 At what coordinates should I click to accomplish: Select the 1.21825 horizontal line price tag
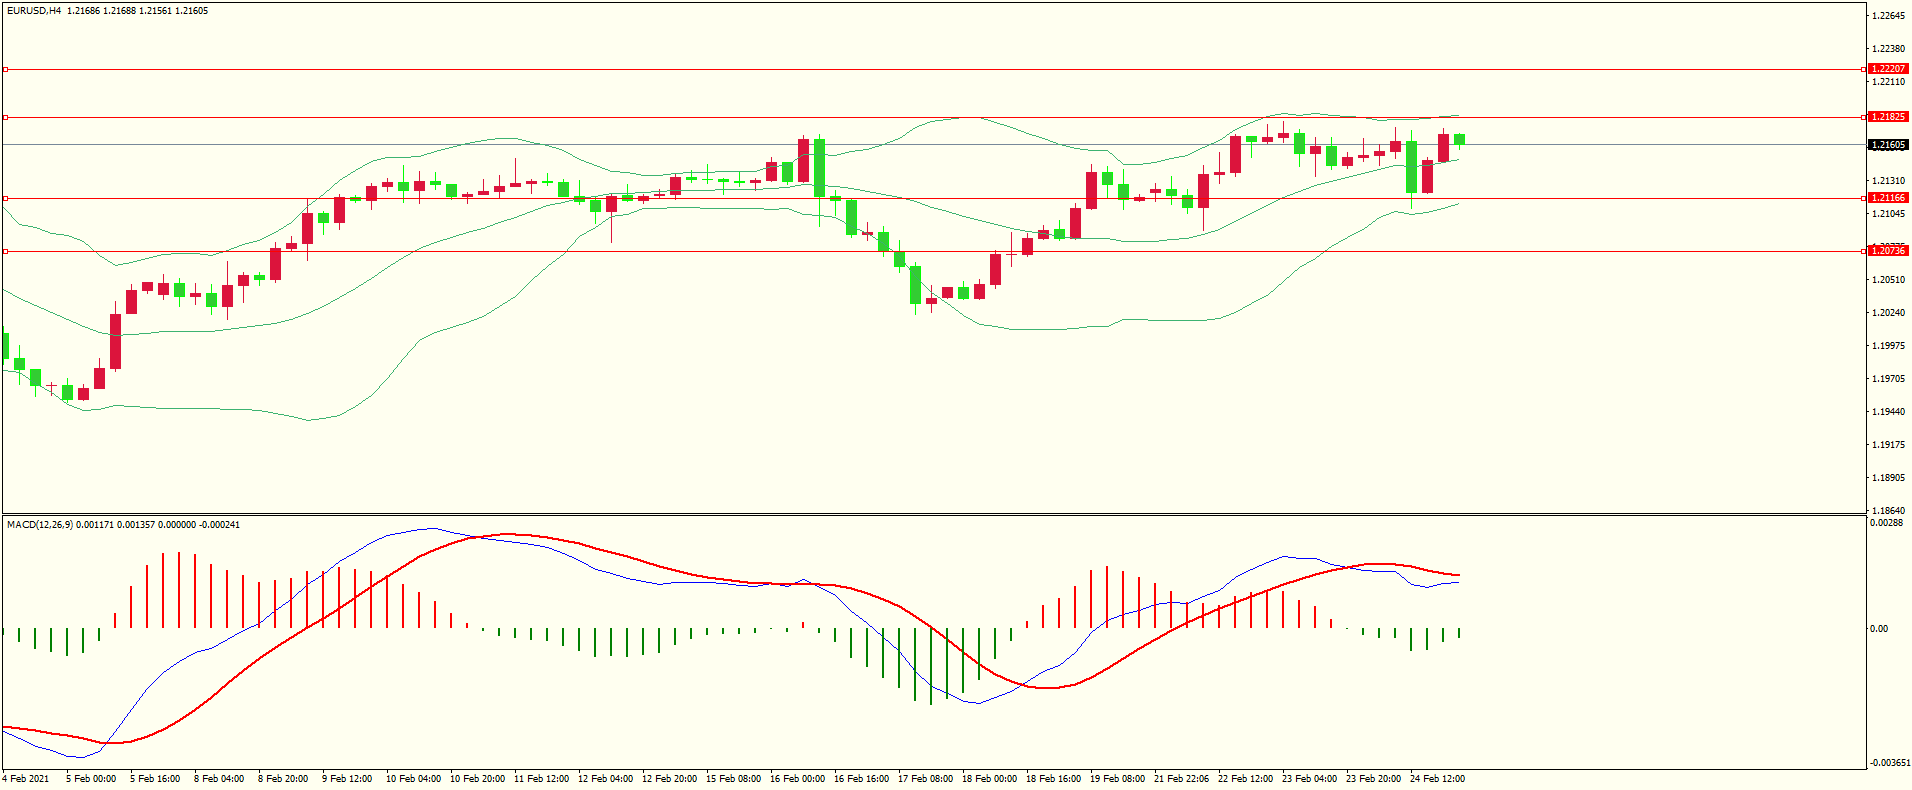(x=1888, y=117)
